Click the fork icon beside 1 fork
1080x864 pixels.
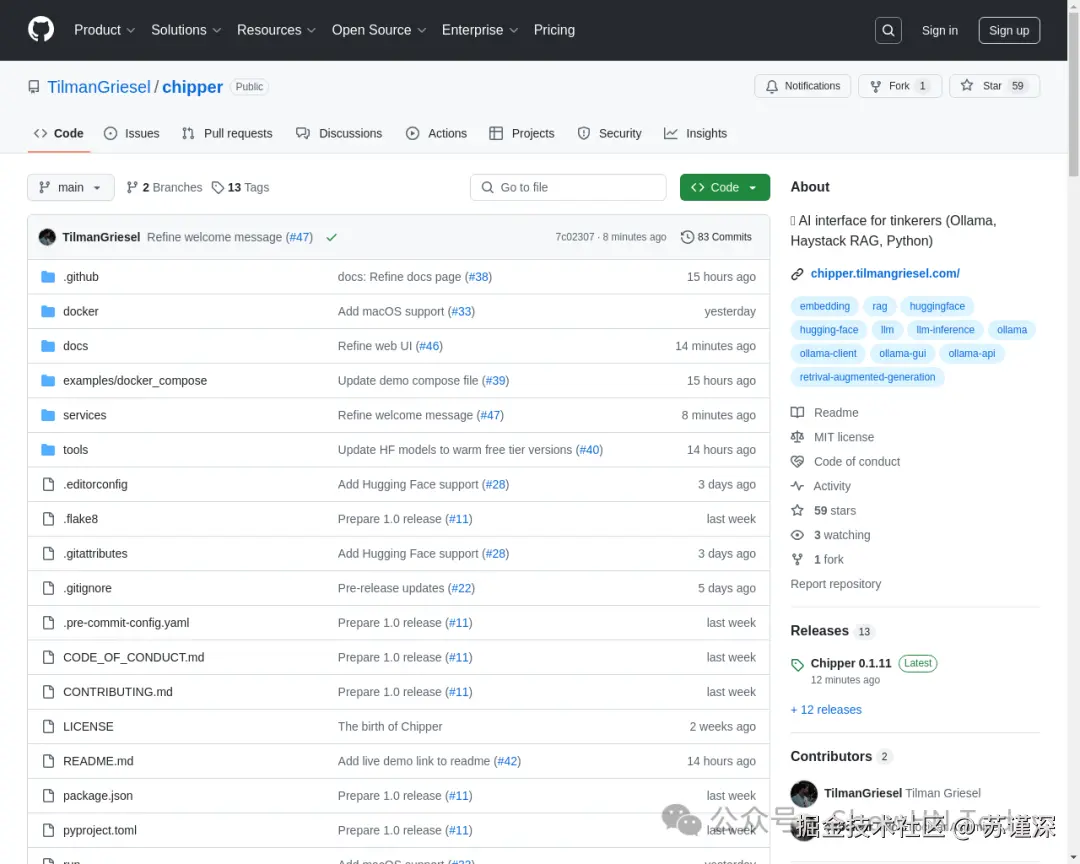click(797, 559)
